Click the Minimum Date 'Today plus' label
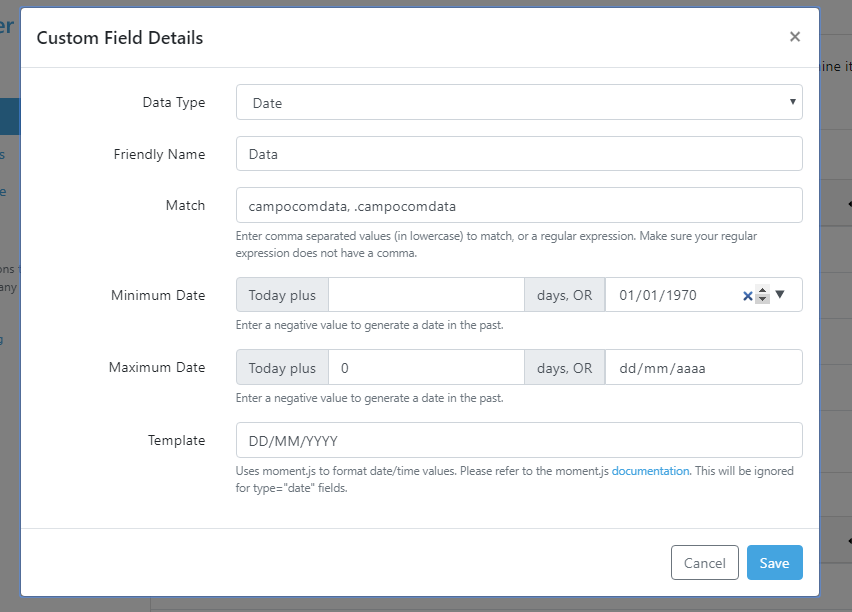Image resolution: width=852 pixels, height=612 pixels. [x=282, y=295]
